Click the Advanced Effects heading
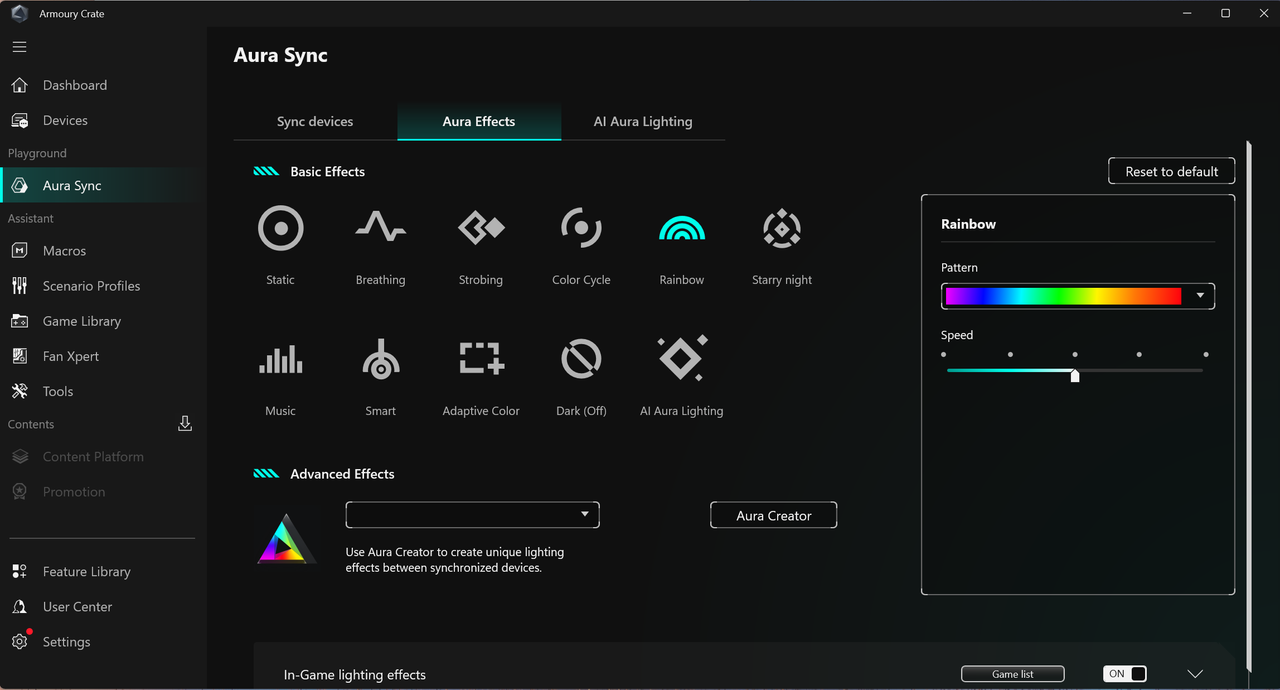1280x690 pixels. pyautogui.click(x=342, y=474)
